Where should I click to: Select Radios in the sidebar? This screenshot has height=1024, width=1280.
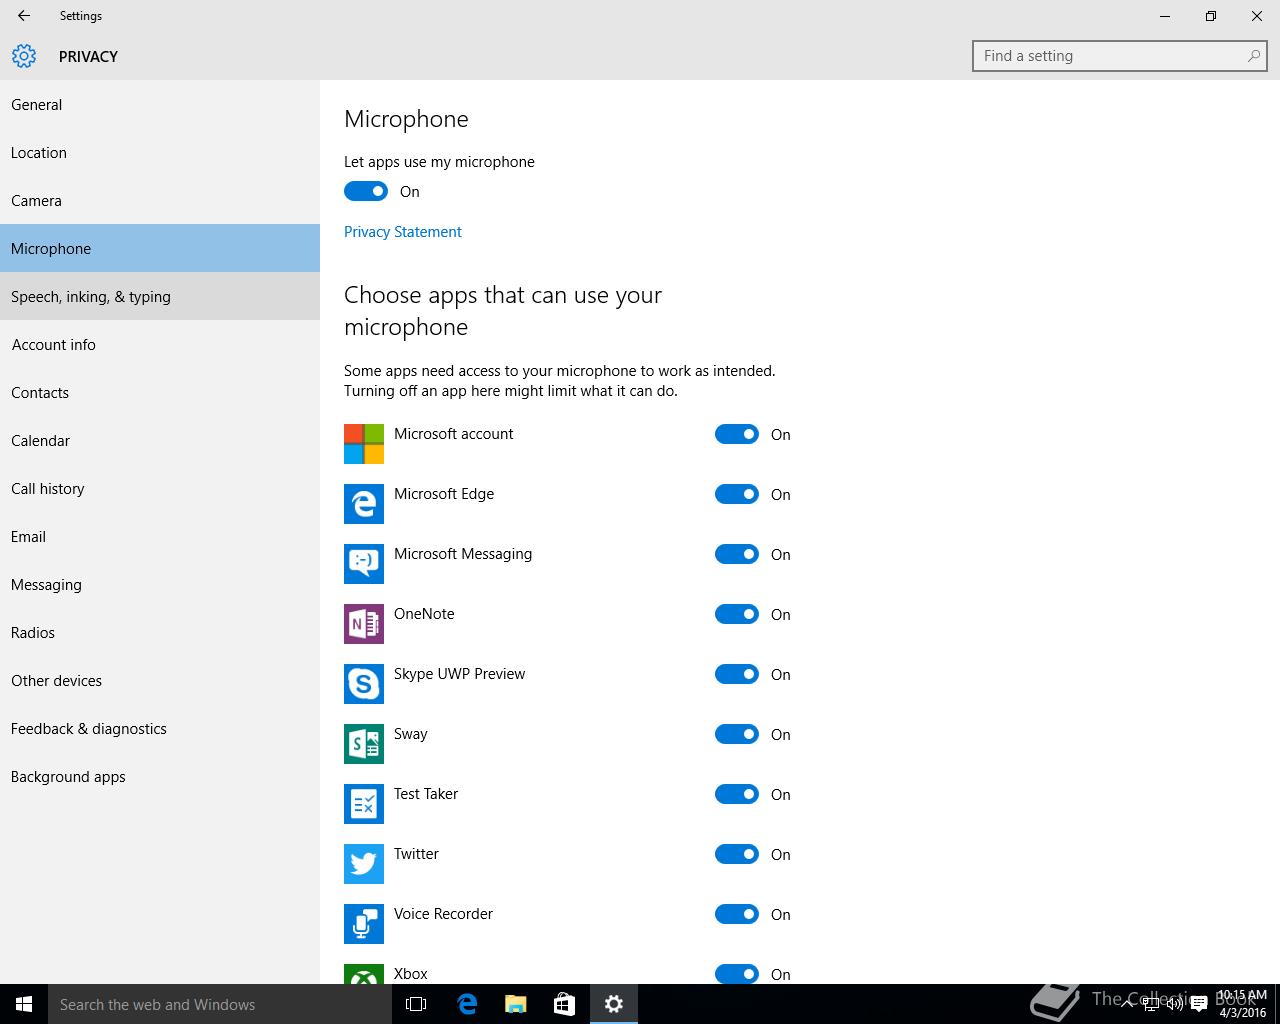click(x=160, y=632)
